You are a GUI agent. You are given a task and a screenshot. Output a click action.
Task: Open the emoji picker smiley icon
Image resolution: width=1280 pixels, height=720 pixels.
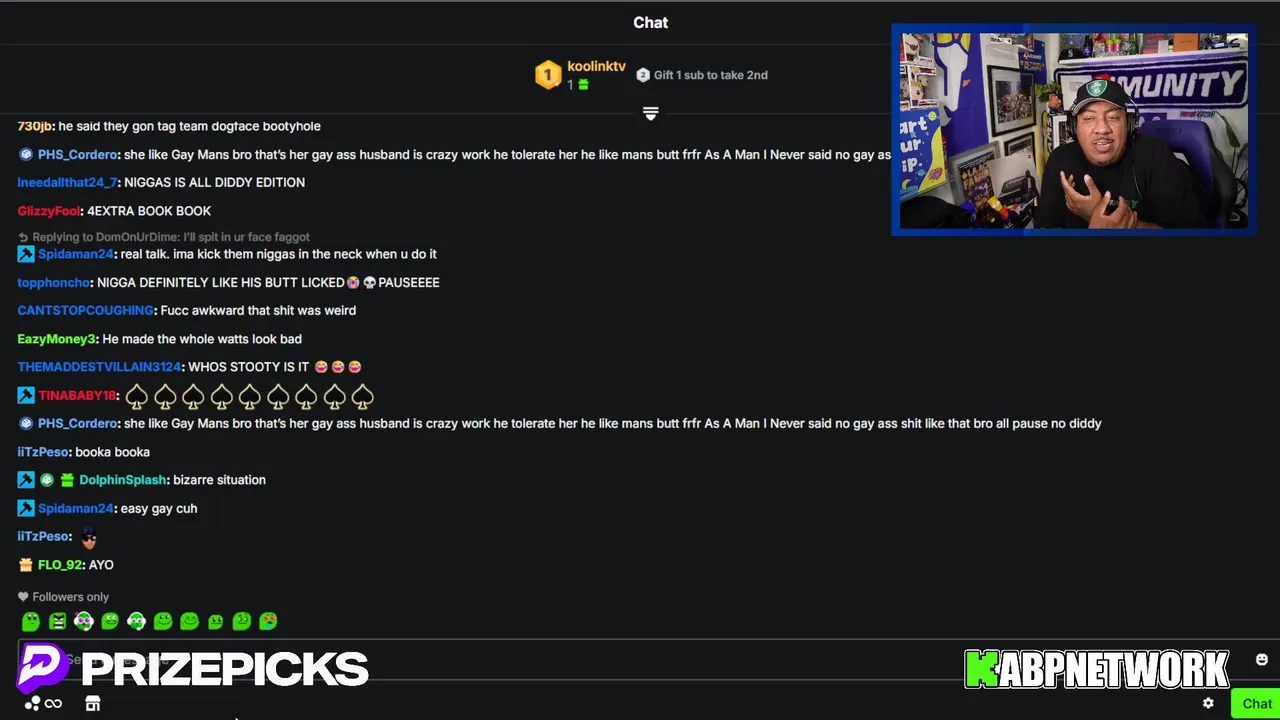click(1261, 660)
